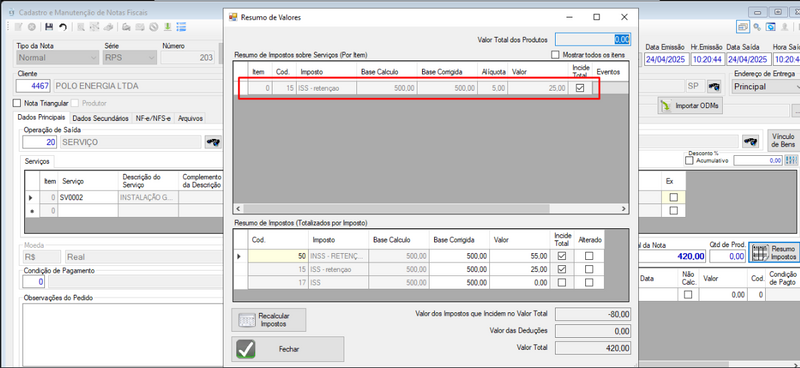Toggle Incide Total checkbox in ISS - retençao item row

[x=580, y=88]
